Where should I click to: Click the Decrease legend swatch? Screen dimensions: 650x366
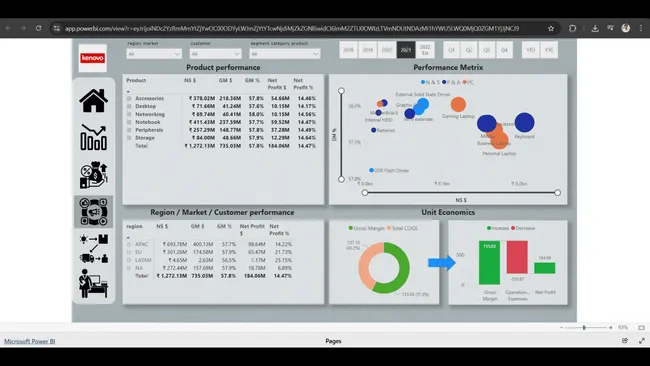coord(513,228)
